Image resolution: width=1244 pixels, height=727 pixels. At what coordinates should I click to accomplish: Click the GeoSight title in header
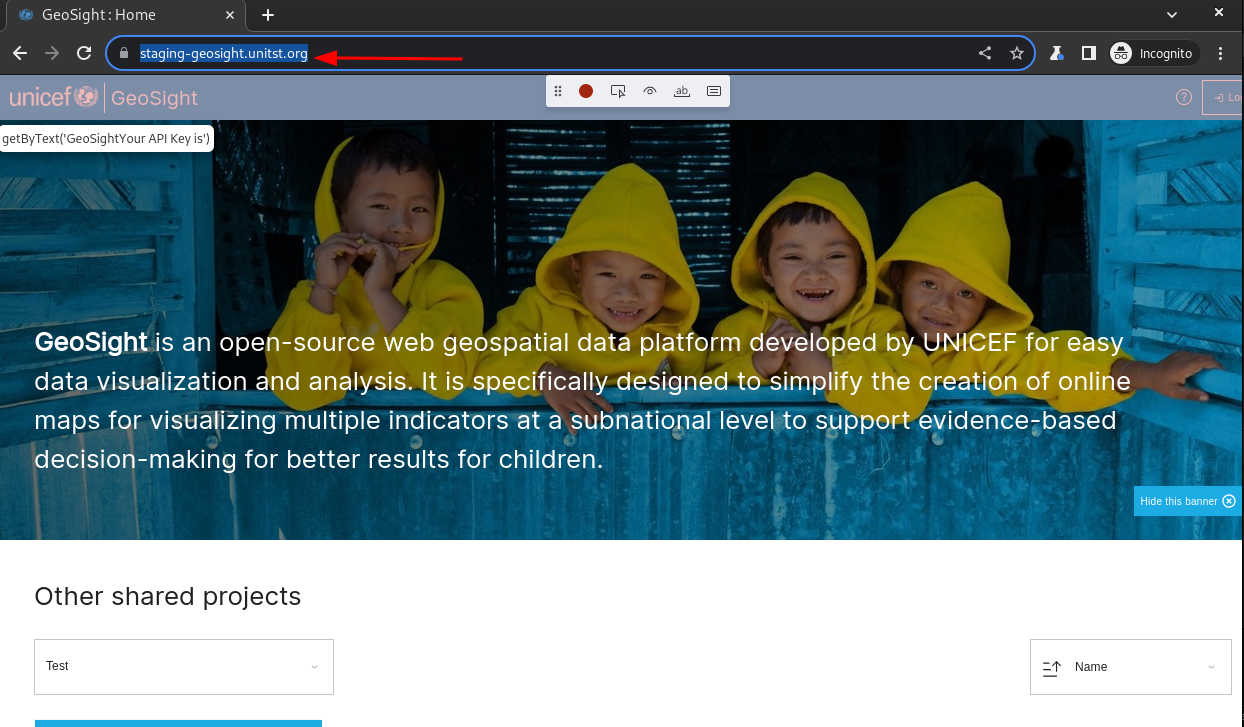[x=154, y=98]
